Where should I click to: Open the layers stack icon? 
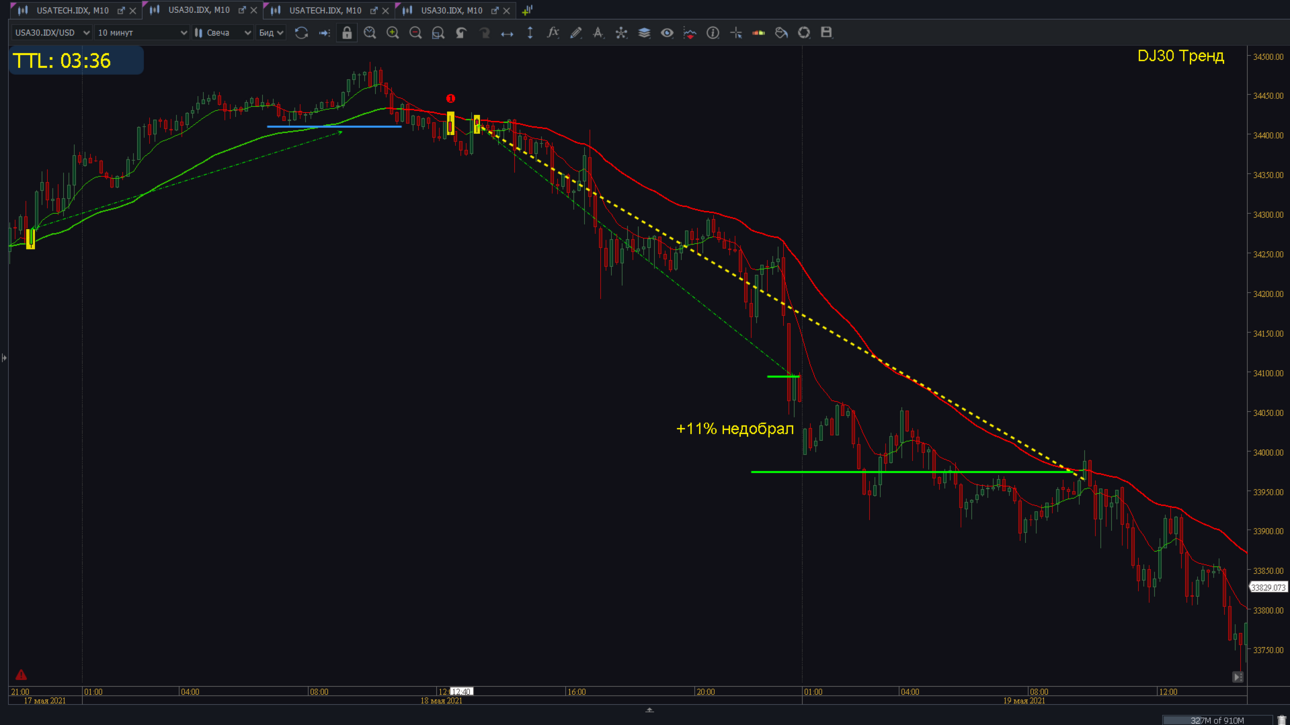coord(644,33)
